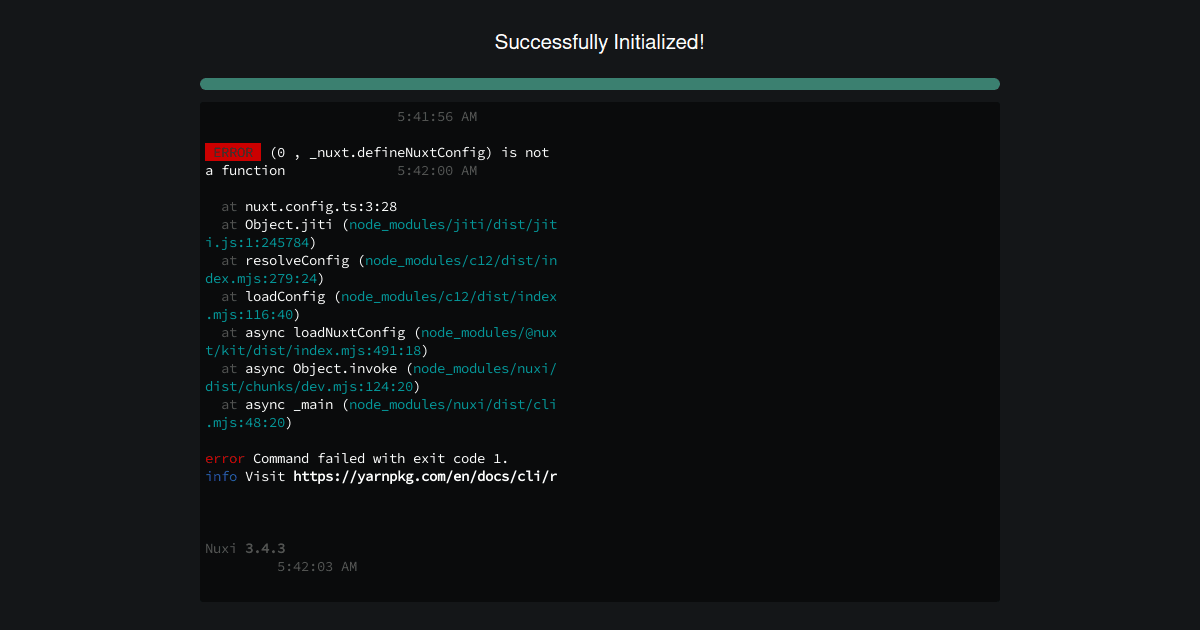This screenshot has width=1200, height=630.
Task: Click the 'Successfully Initialized!' heading
Action: (x=600, y=42)
